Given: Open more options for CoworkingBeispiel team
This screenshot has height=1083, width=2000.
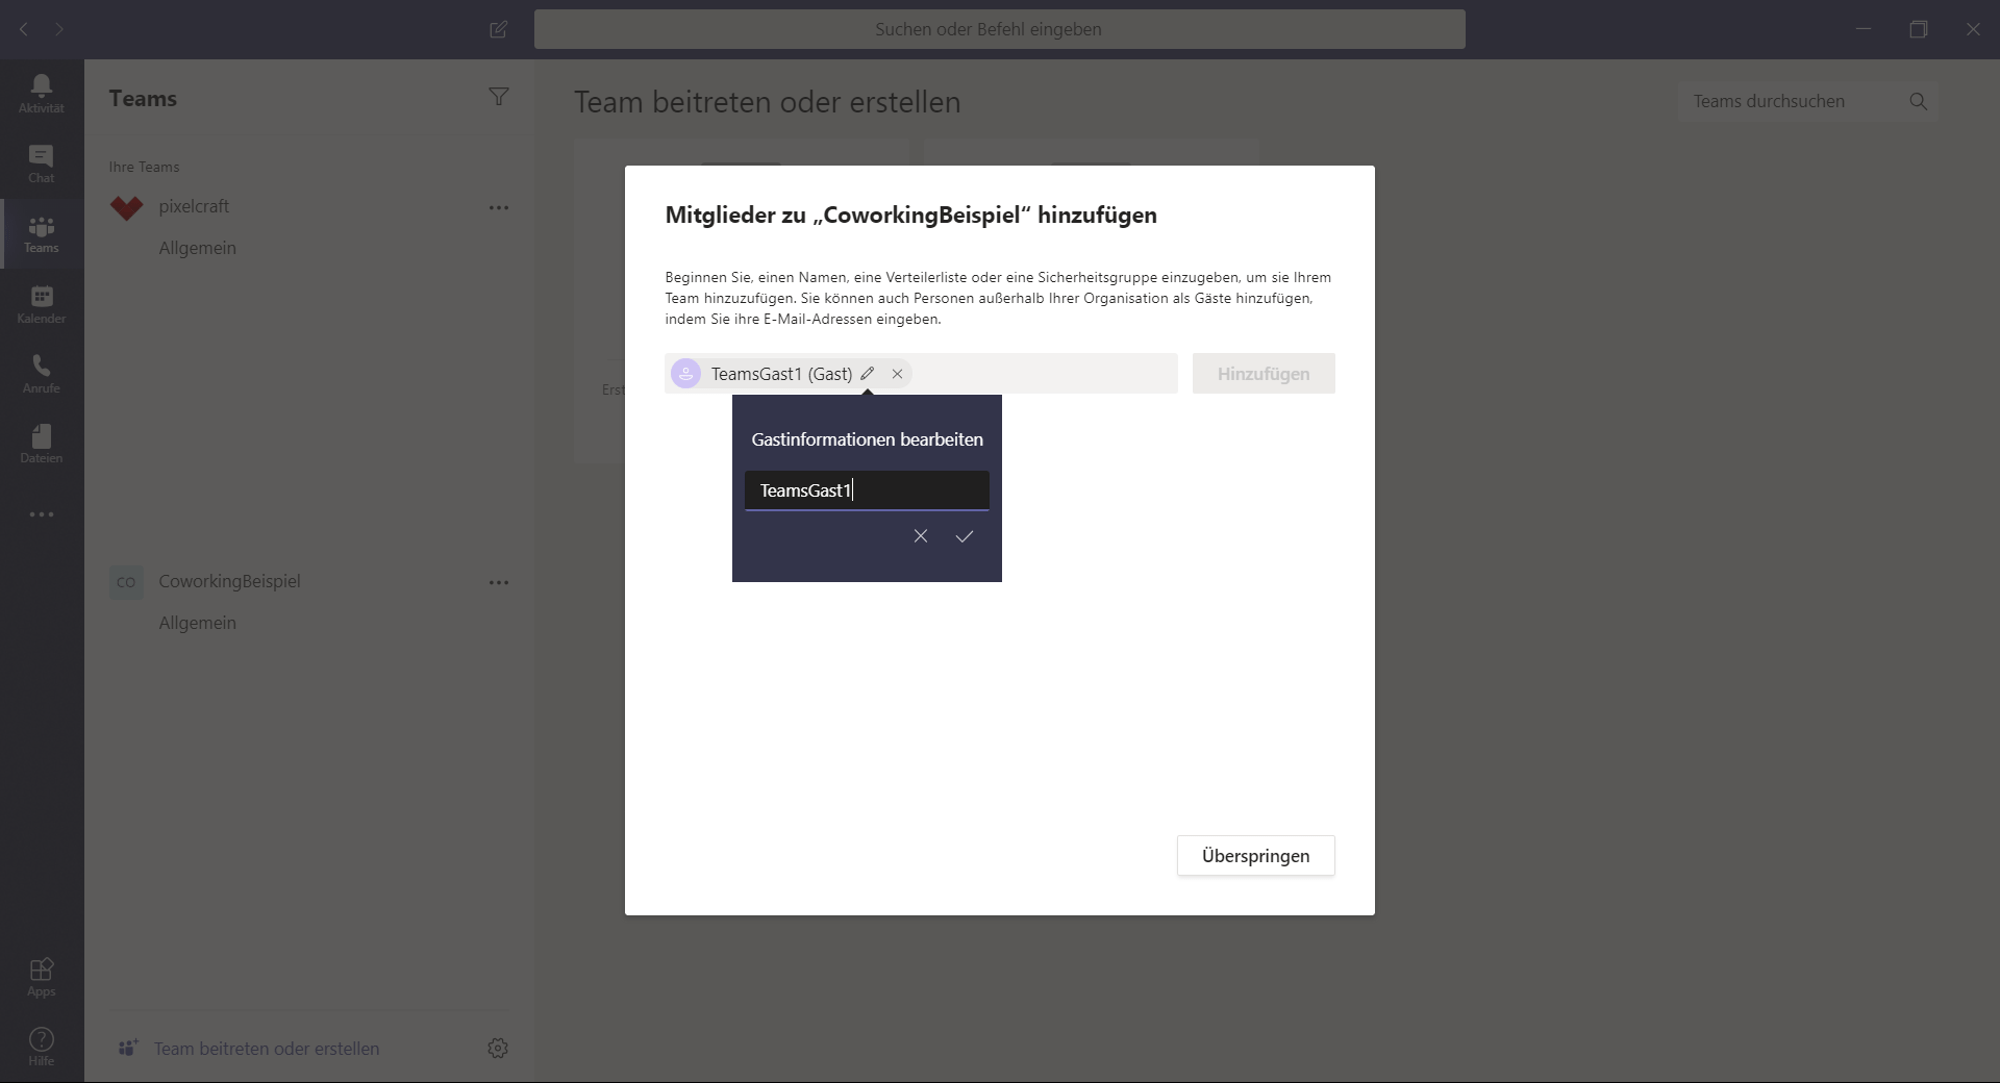Looking at the screenshot, I should click(x=498, y=582).
